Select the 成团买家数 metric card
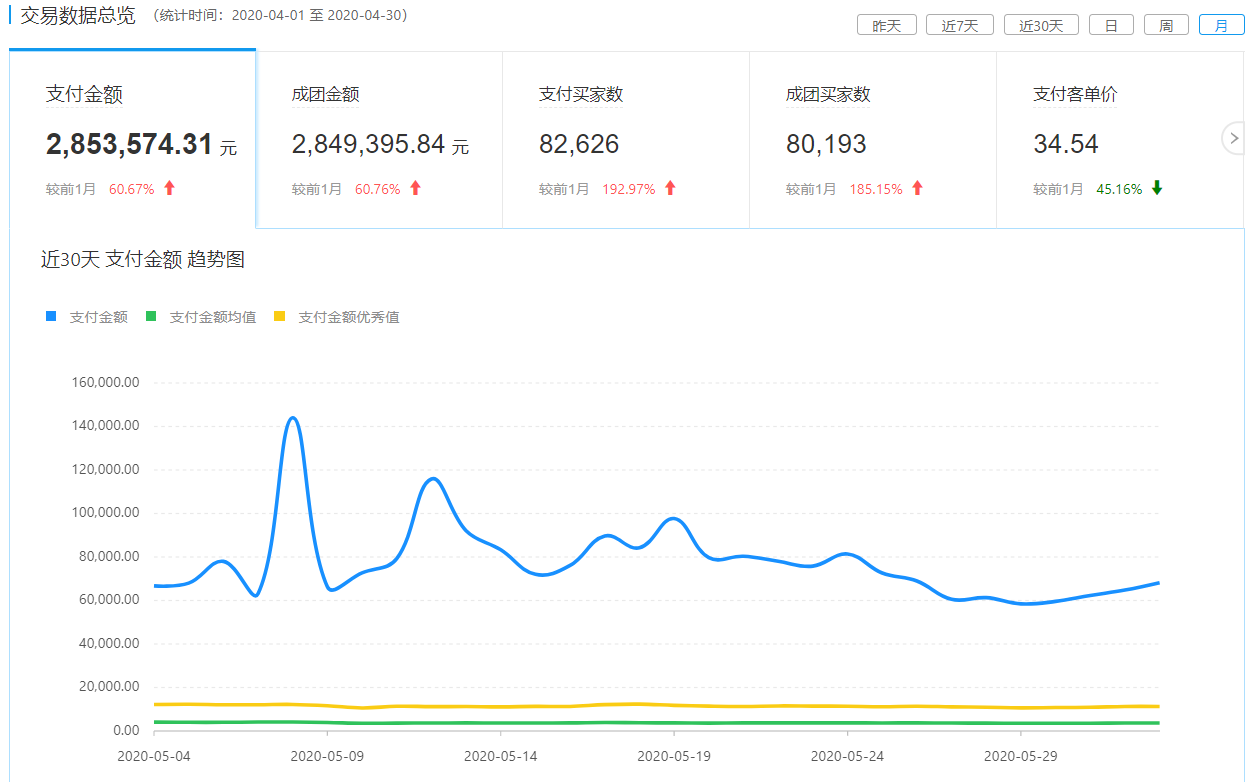 point(873,140)
